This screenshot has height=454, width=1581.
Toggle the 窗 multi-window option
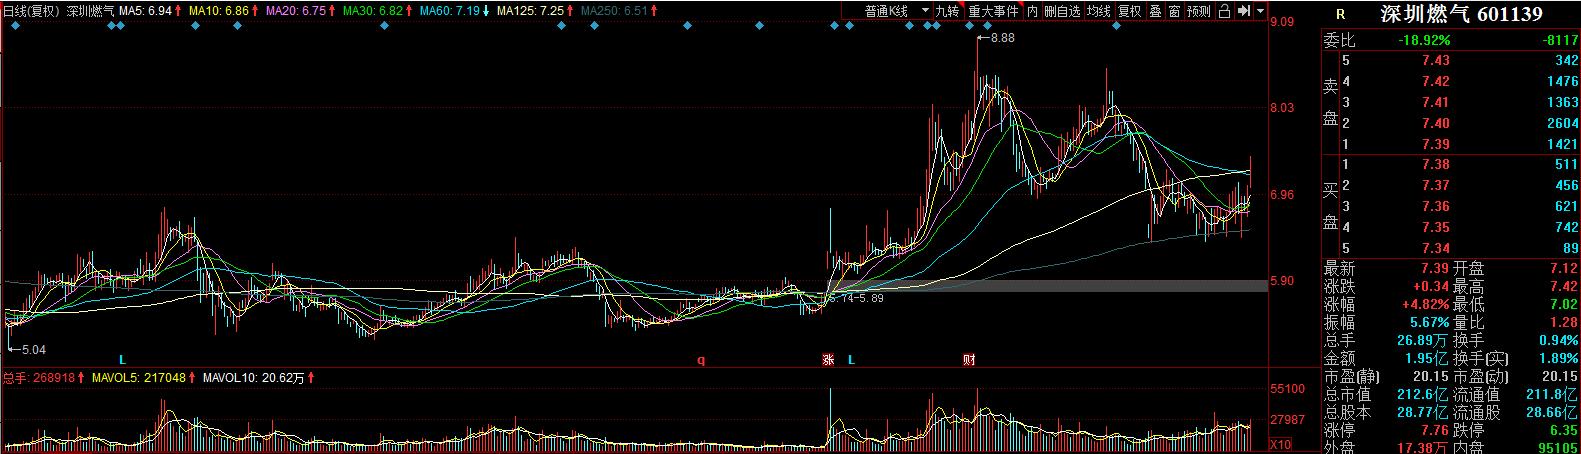(x=1174, y=11)
